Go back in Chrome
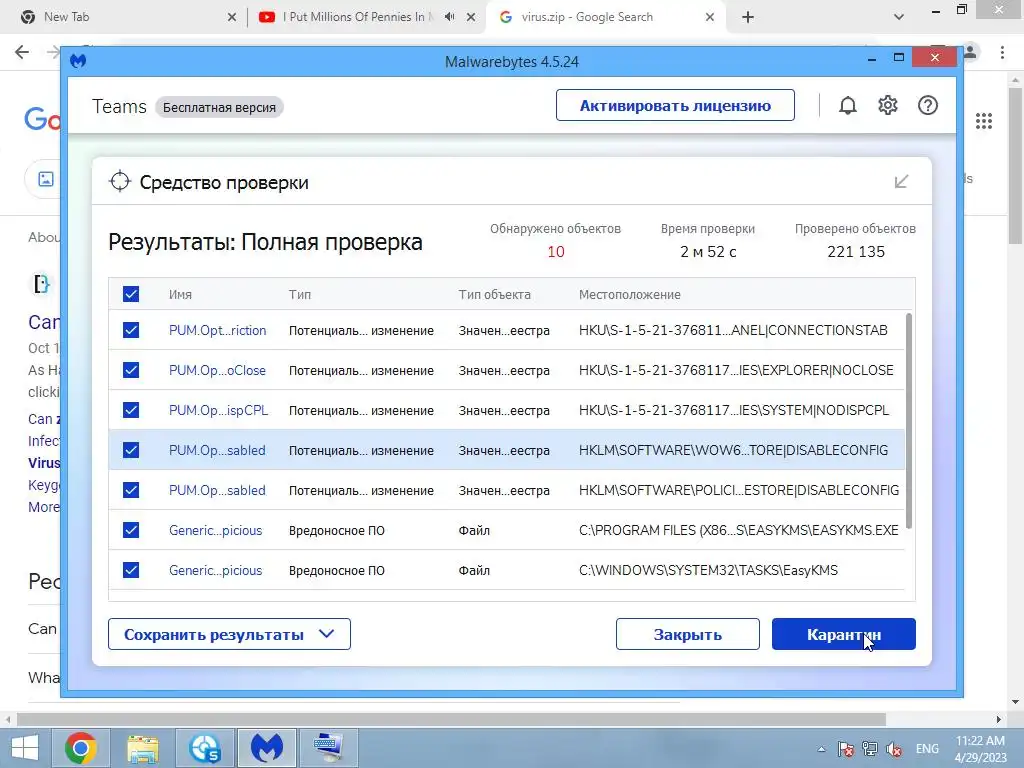This screenshot has width=1024, height=768. coord(22,52)
